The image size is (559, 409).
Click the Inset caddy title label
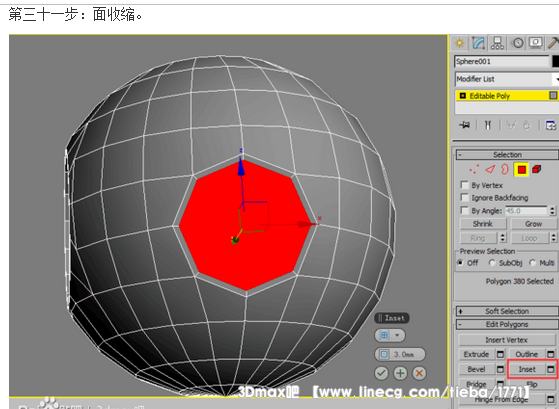[x=392, y=318]
